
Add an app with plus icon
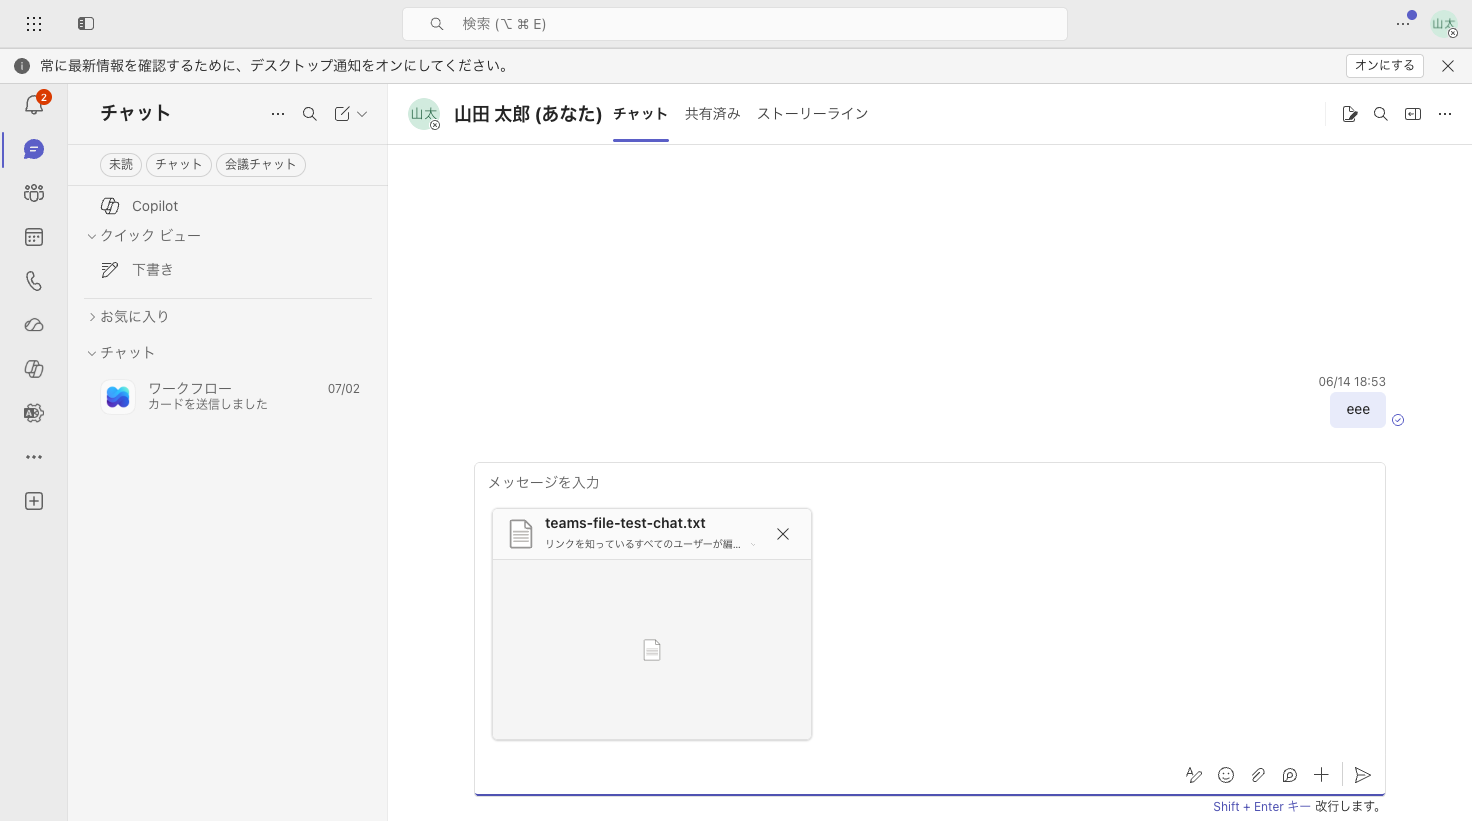point(34,501)
